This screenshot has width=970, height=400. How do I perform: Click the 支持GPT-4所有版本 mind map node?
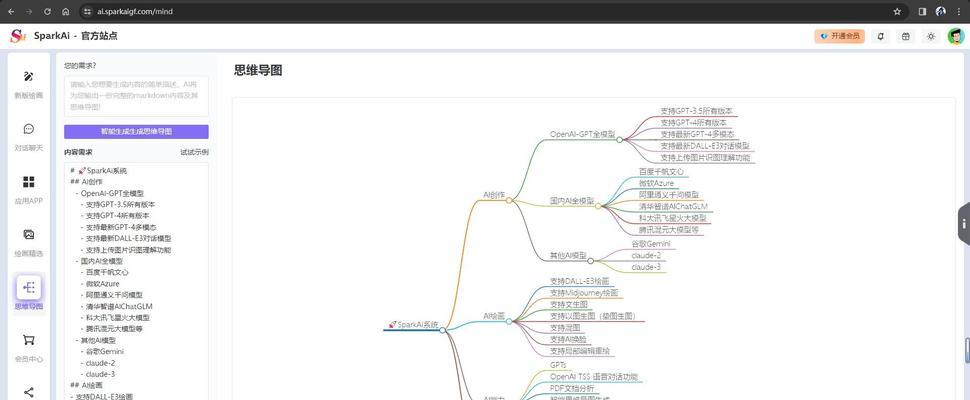click(x=693, y=123)
